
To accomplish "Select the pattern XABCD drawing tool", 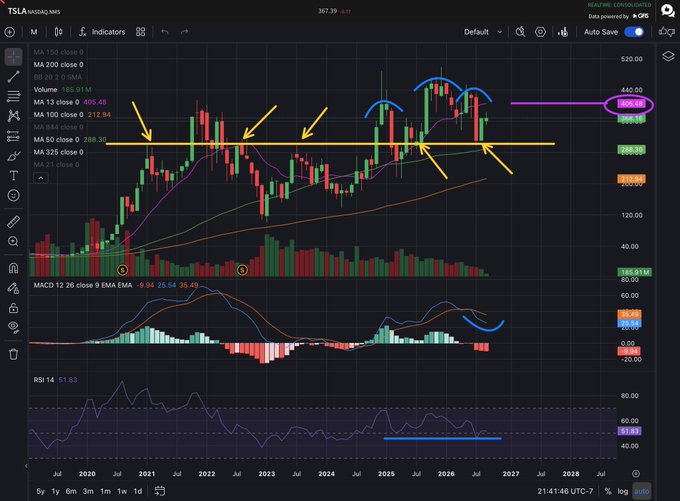I will click(13, 116).
